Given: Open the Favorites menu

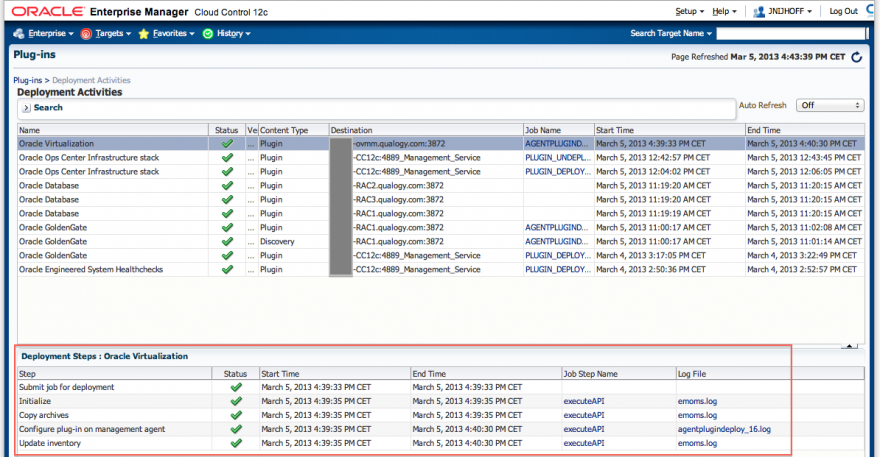Looking at the screenshot, I should (x=173, y=34).
